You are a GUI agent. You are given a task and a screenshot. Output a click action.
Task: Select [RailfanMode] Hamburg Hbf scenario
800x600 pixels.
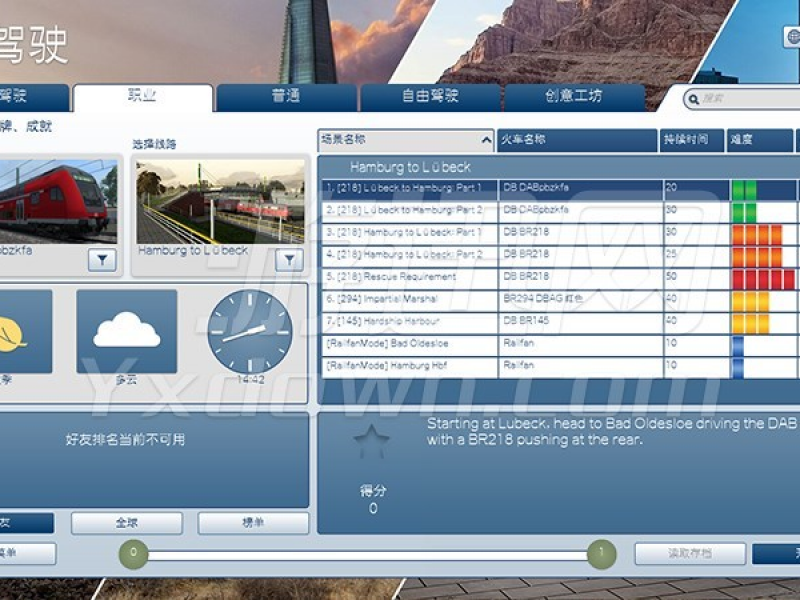coord(410,366)
